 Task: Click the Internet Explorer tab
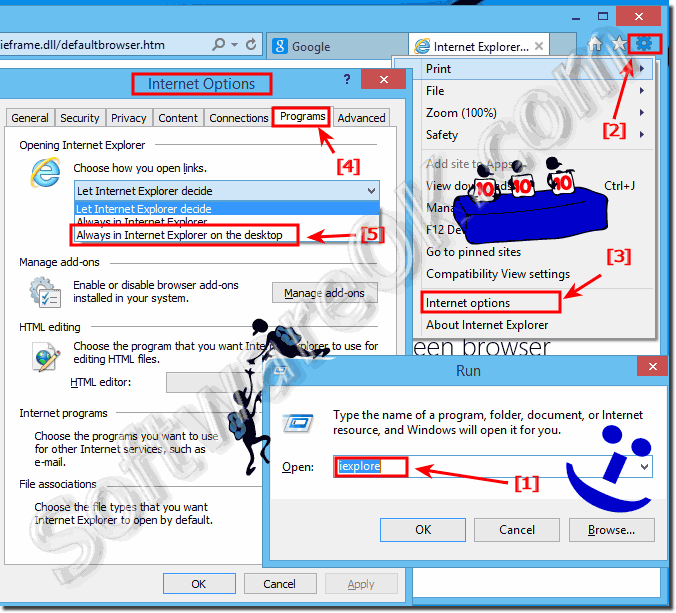pos(479,46)
